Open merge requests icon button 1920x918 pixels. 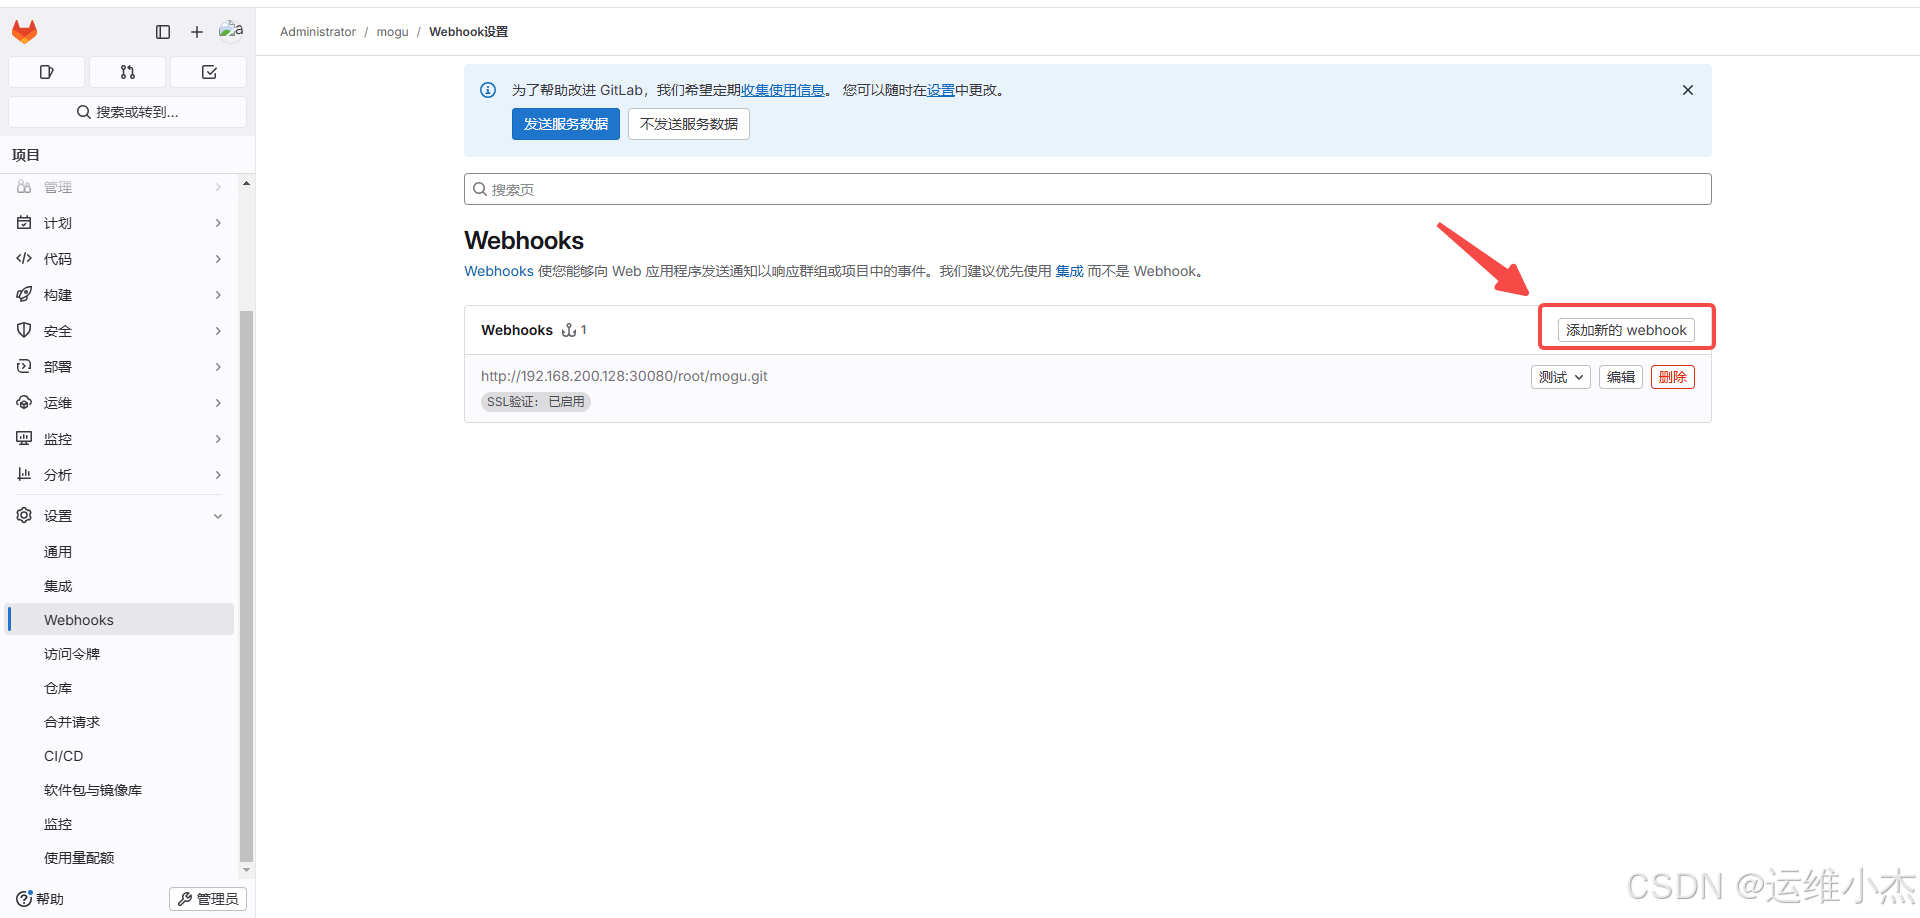coord(127,72)
